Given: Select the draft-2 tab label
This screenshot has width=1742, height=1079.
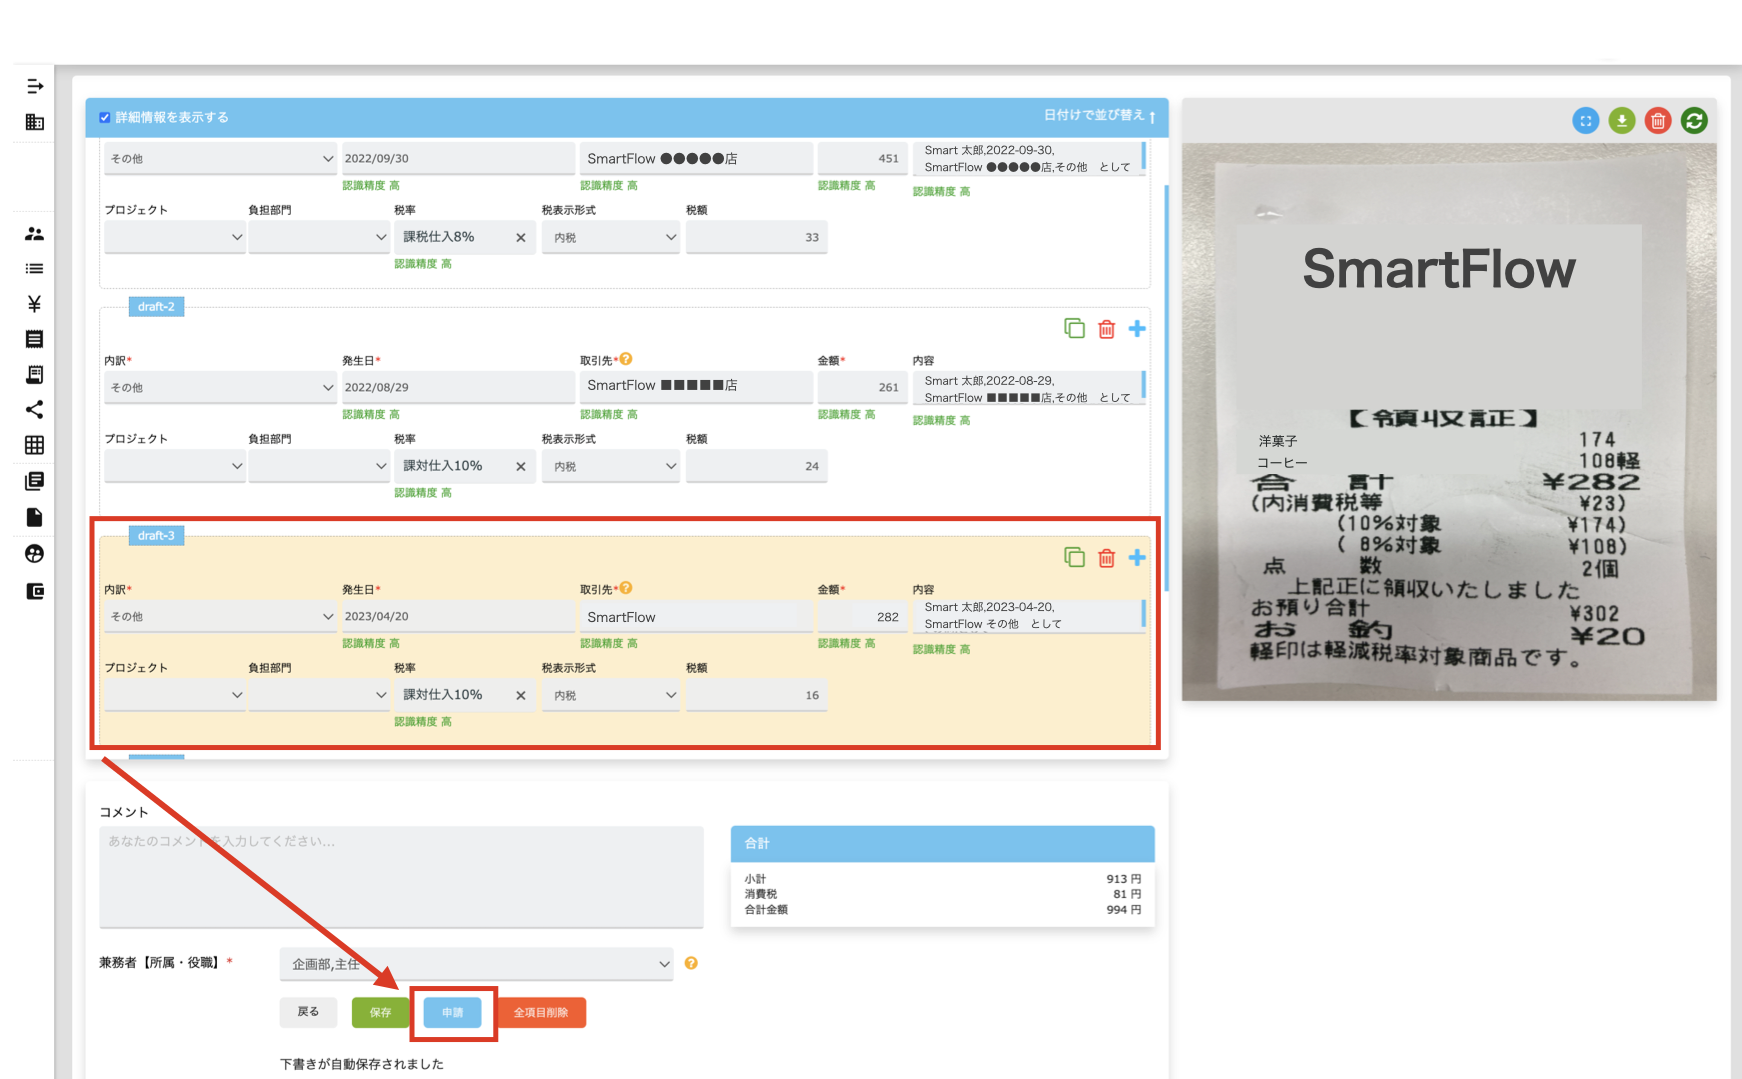Looking at the screenshot, I should click(156, 307).
